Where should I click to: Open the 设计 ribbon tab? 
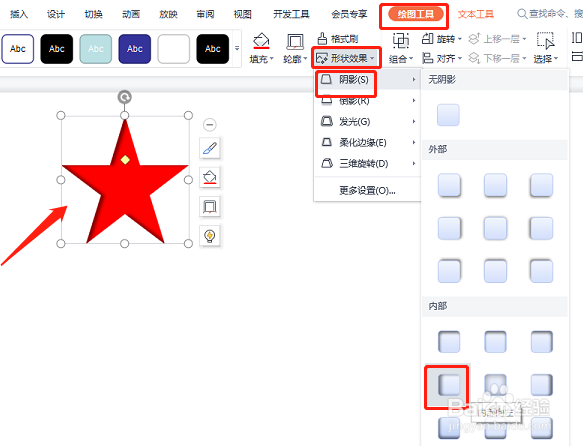pyautogui.click(x=56, y=14)
